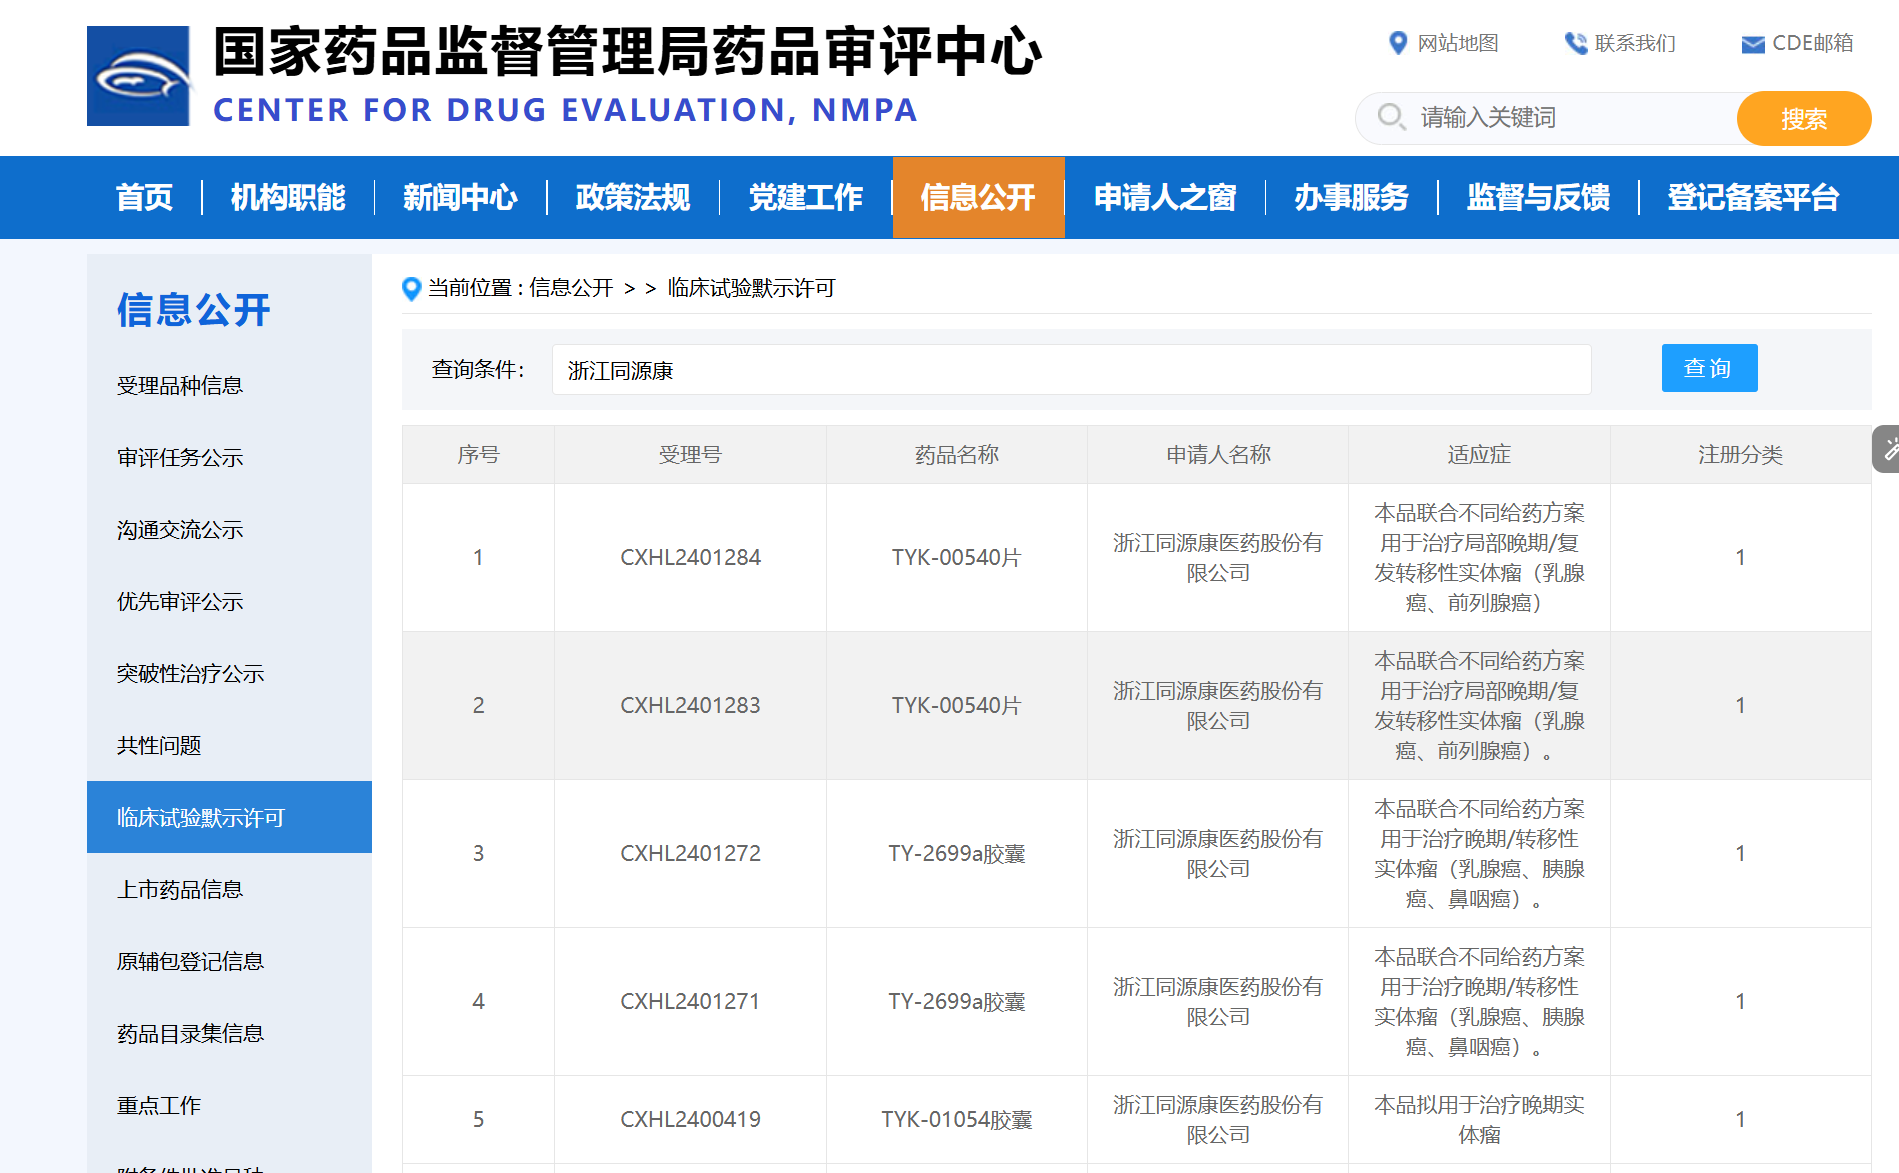Open the 申请人之窗 navigation item

tap(1165, 197)
